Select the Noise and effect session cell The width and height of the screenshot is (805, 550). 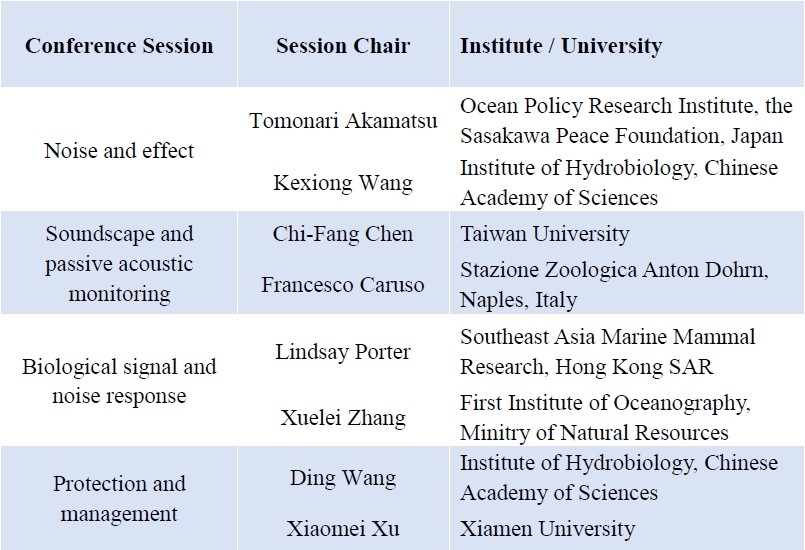(119, 151)
